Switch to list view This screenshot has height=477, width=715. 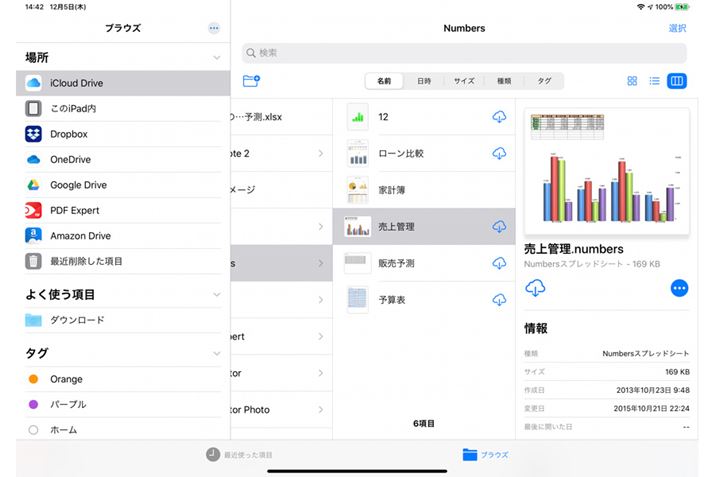click(654, 81)
